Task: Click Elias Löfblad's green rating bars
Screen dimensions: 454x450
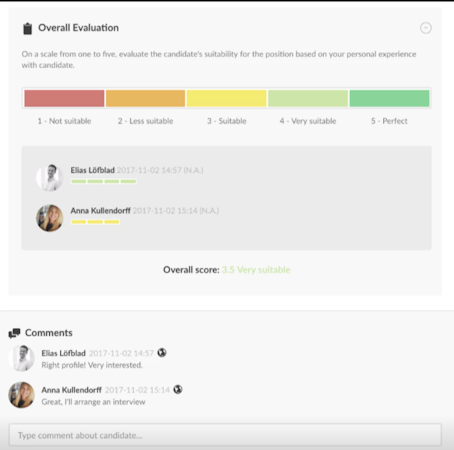Action: [104, 181]
